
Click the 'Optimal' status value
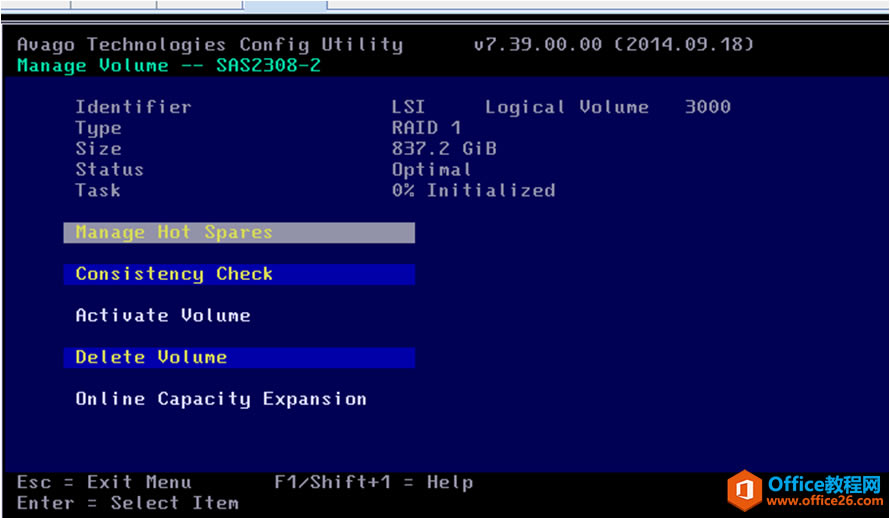(x=431, y=170)
